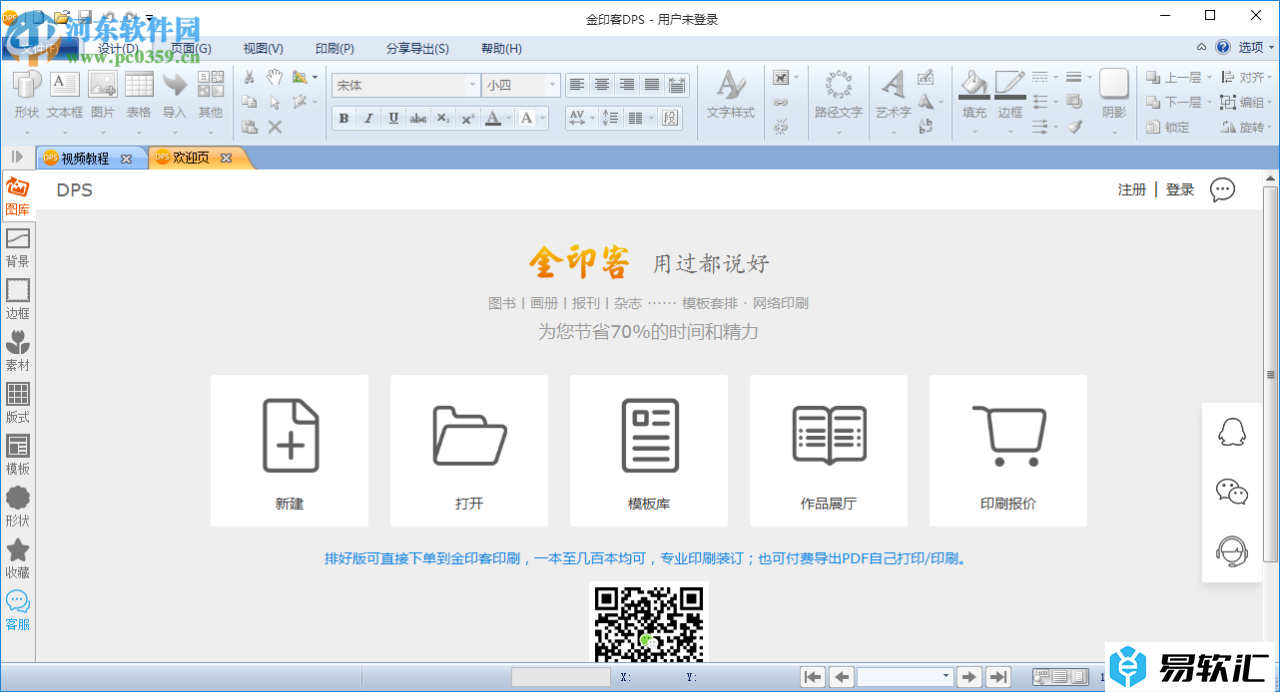Open the 模板 template panel in sidebar
Screen dimensions: 1280x692
[17, 455]
